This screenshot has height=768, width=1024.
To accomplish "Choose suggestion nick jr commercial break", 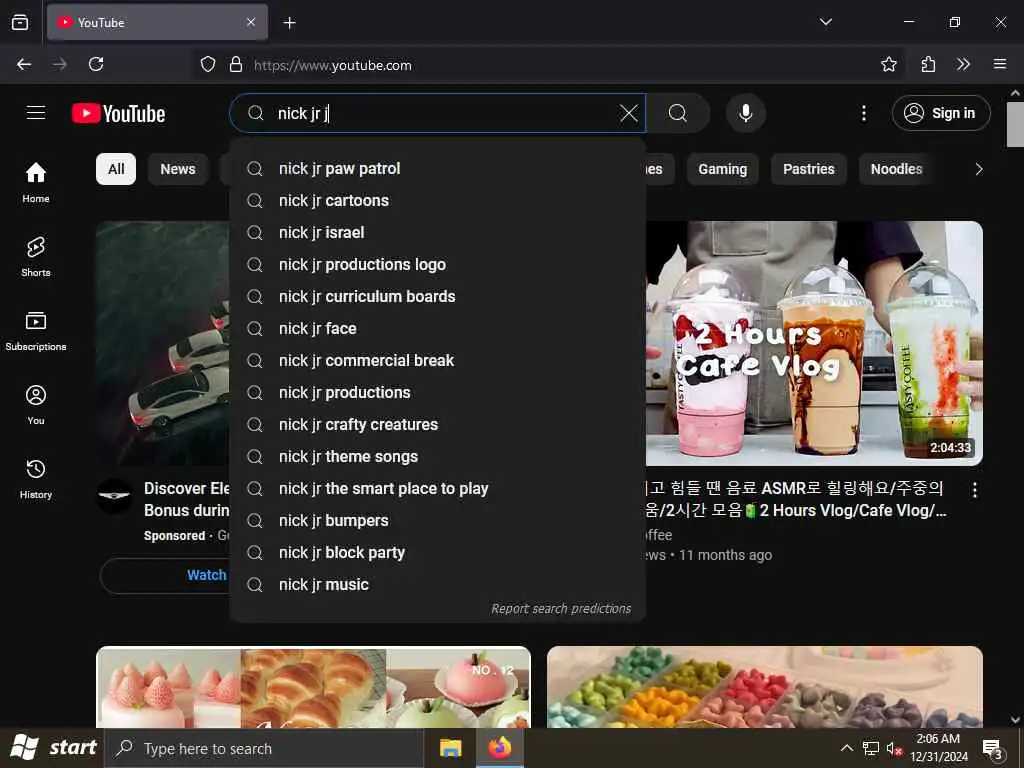I will click(438, 360).
